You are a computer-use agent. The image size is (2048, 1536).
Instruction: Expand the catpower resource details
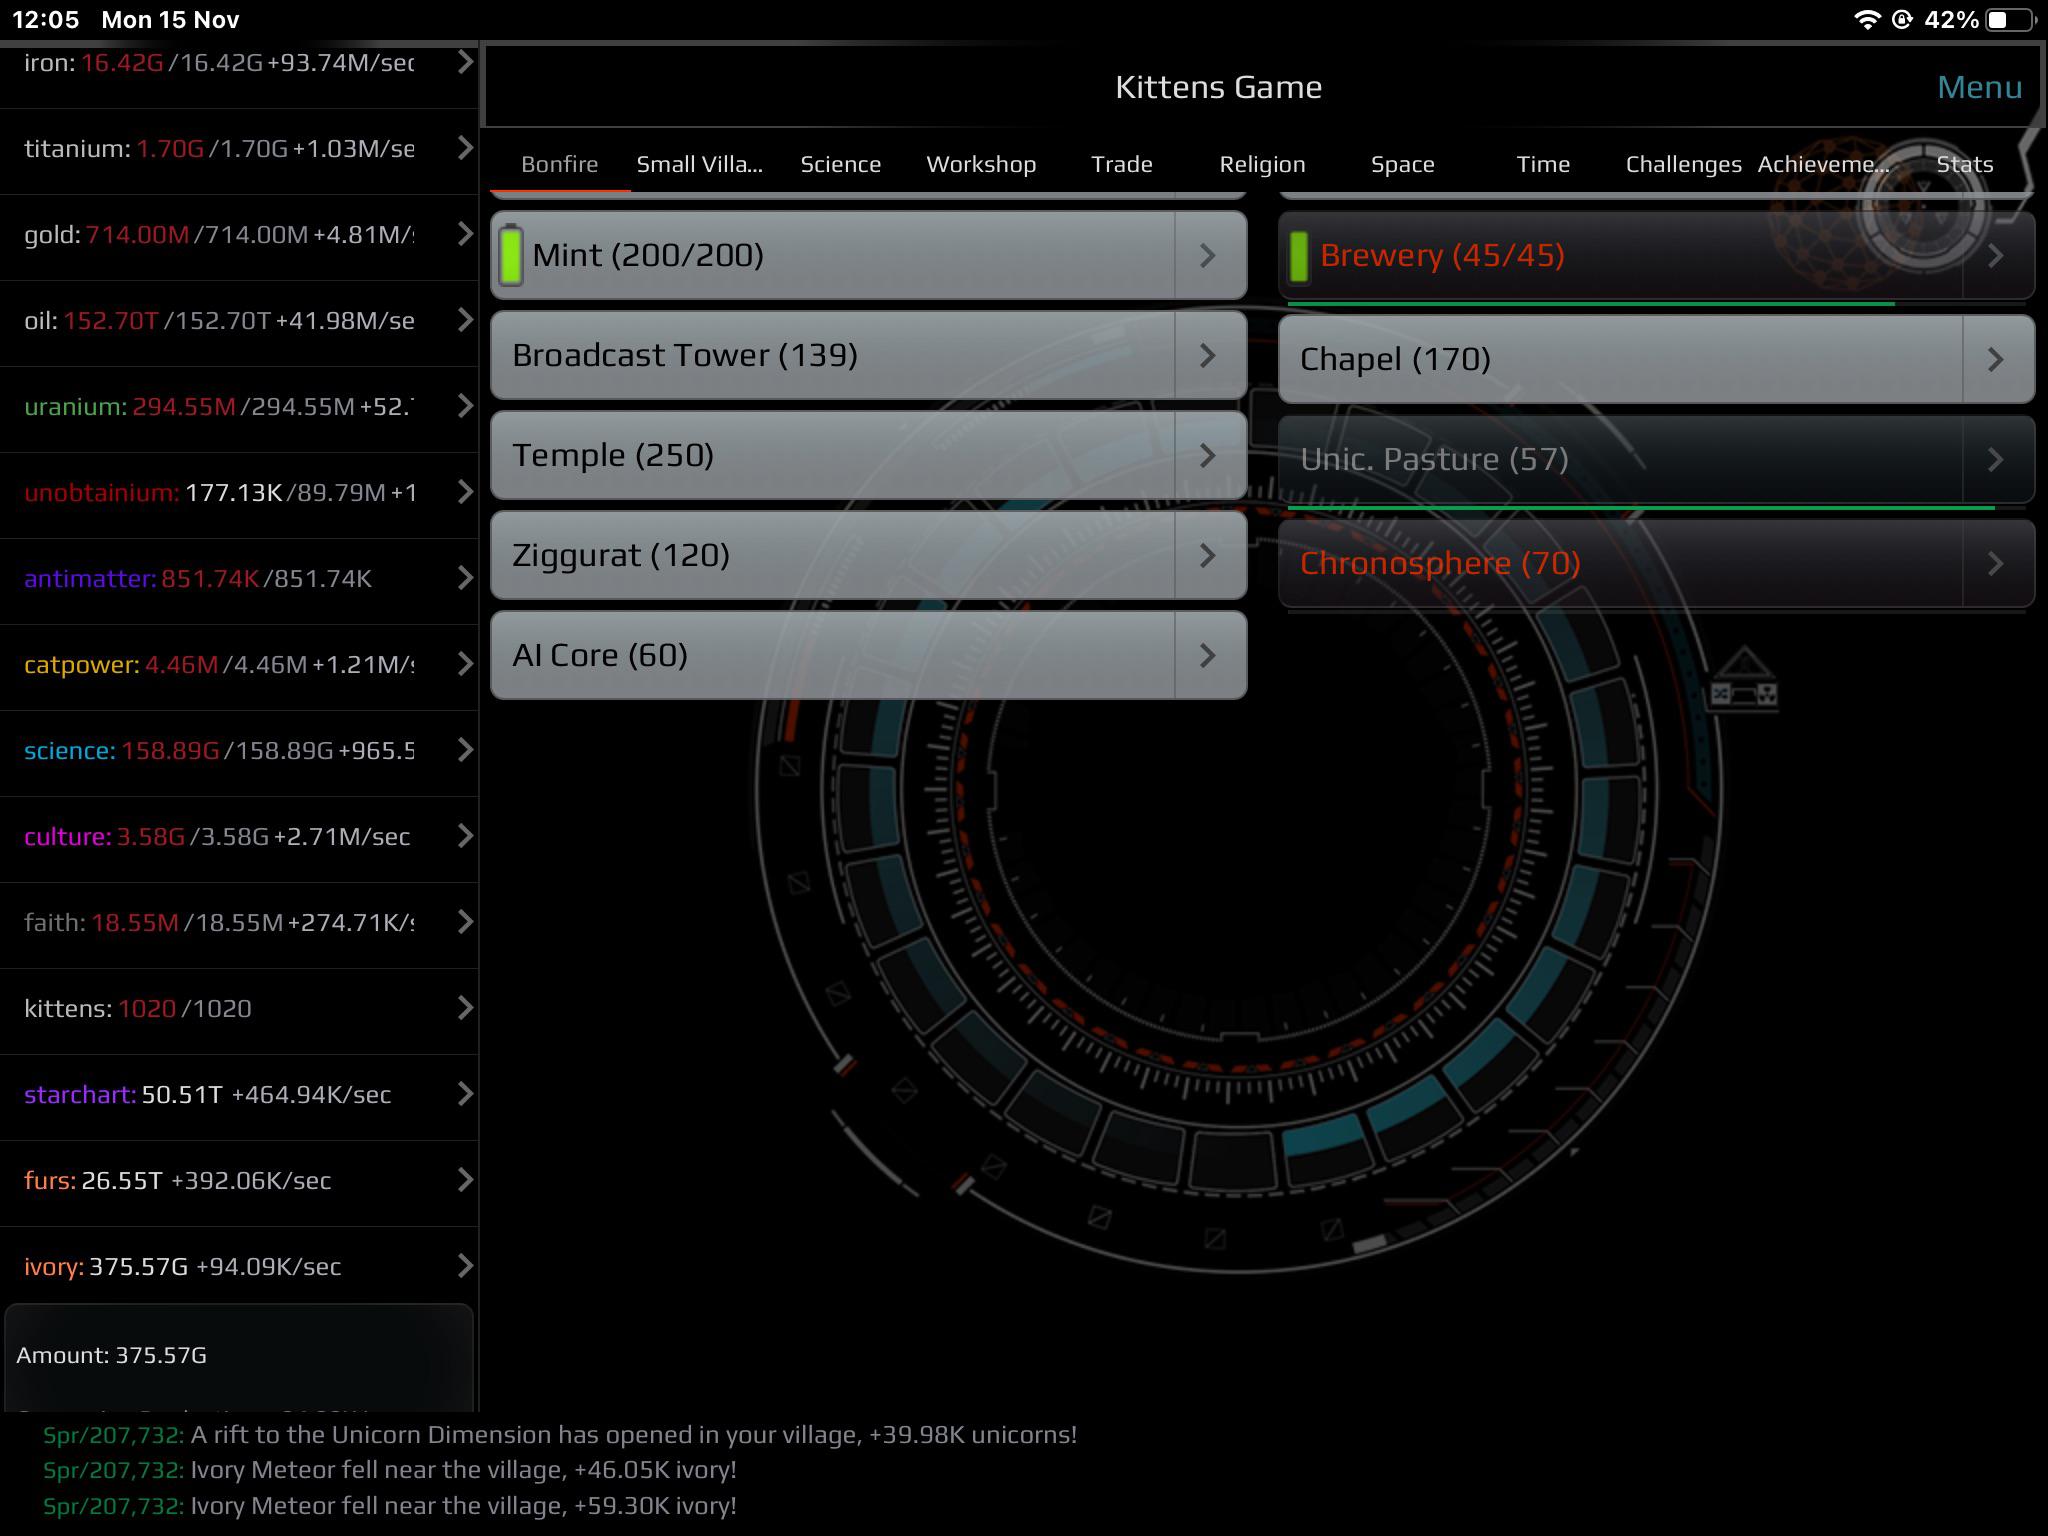click(464, 663)
